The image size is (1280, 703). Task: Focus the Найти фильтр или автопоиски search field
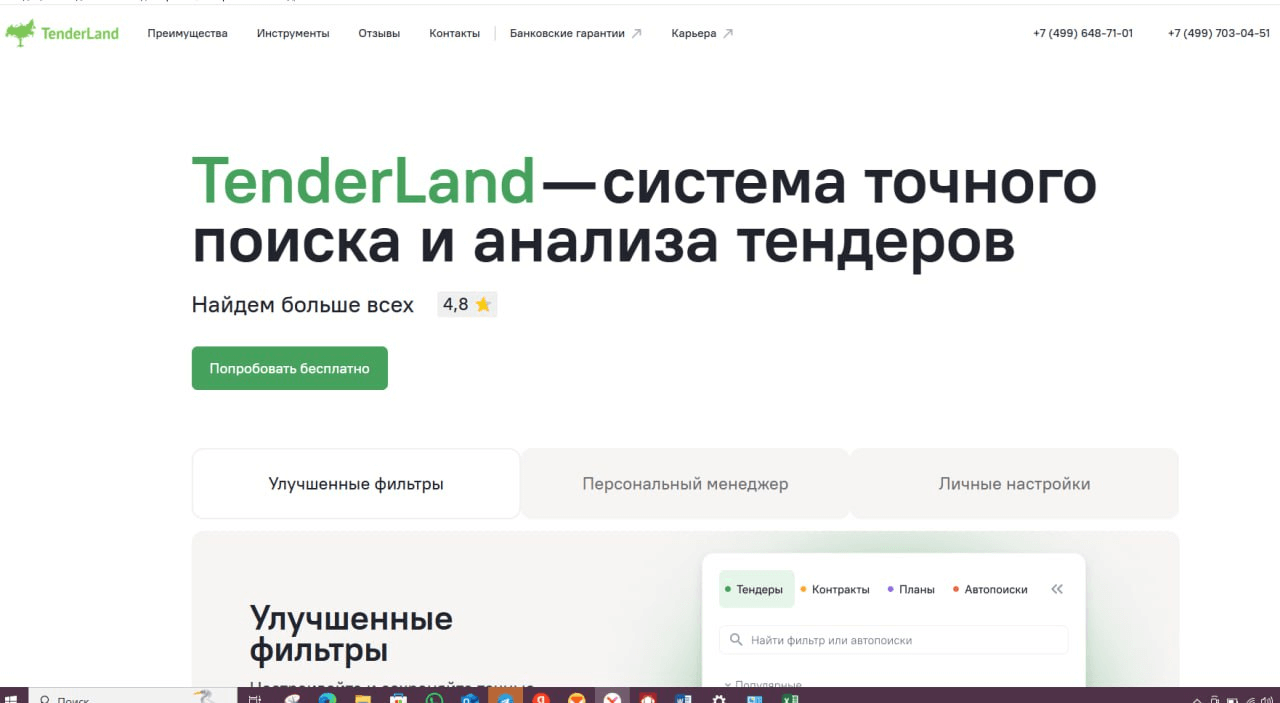[x=893, y=640]
